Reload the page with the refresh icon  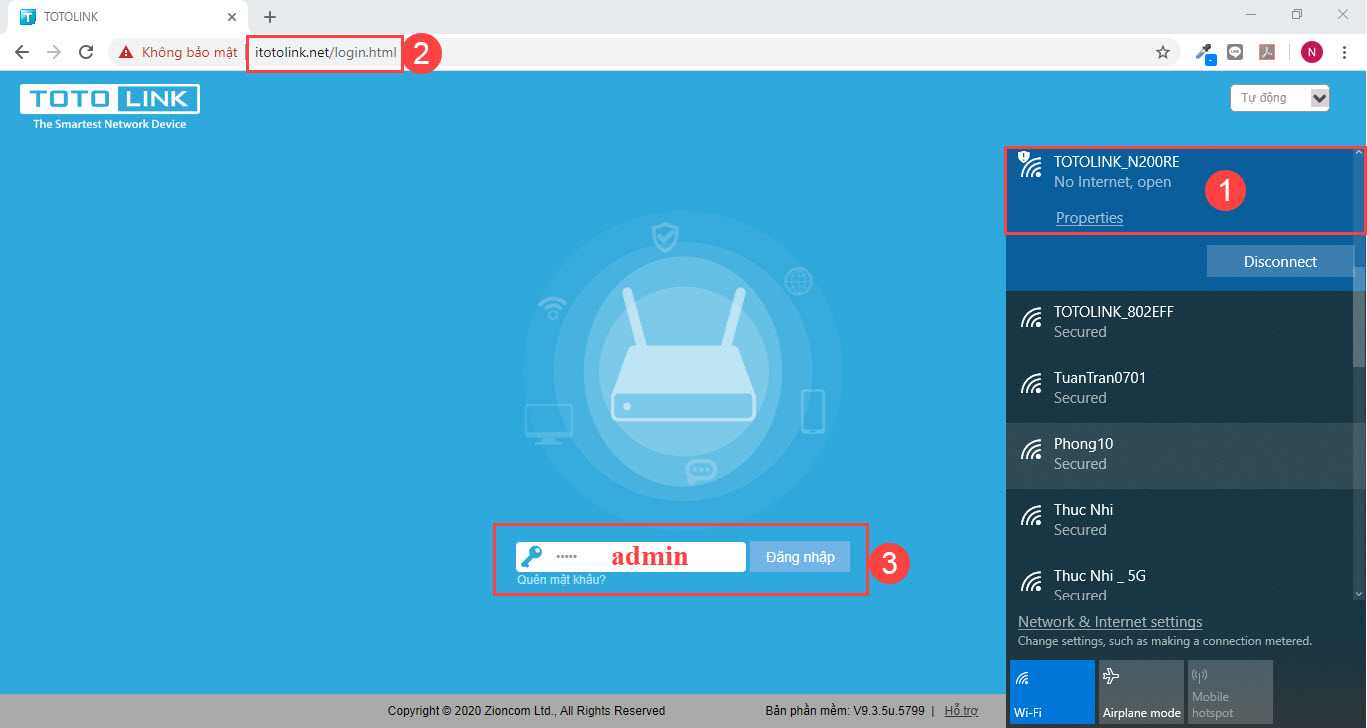(87, 52)
